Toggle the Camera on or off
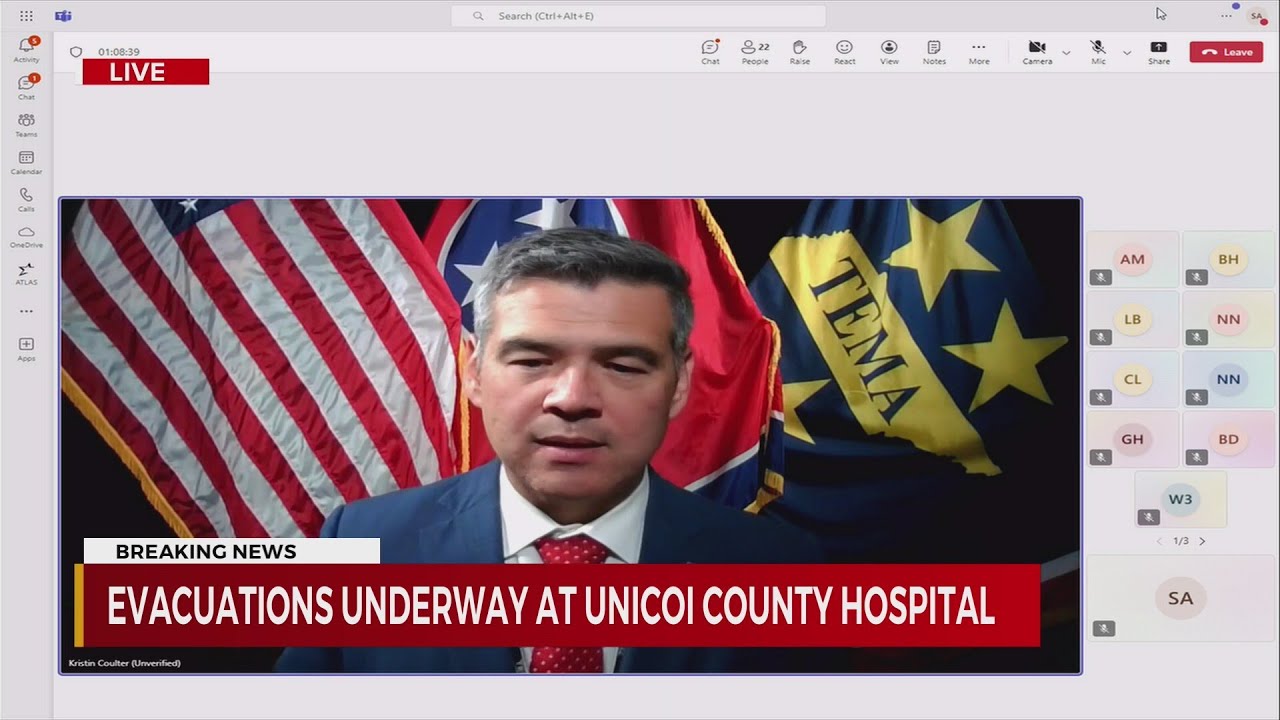The image size is (1280, 720). tap(1037, 52)
